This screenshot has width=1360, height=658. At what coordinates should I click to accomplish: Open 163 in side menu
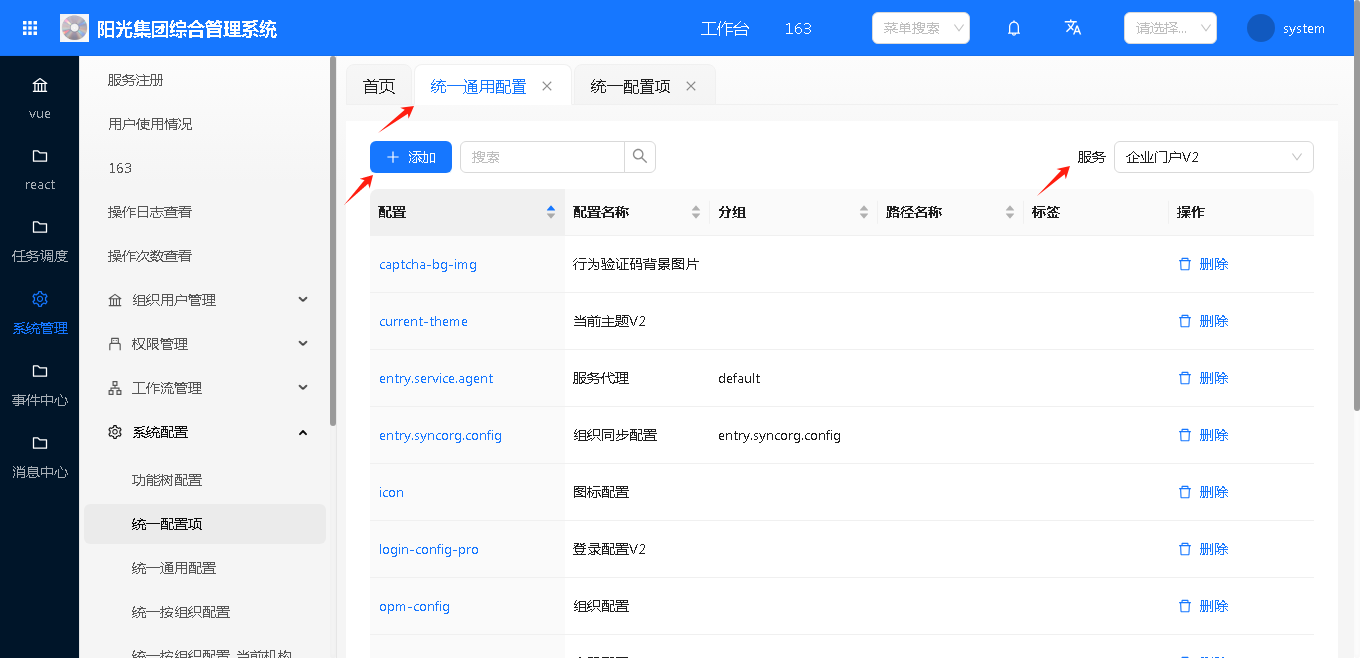[120, 168]
